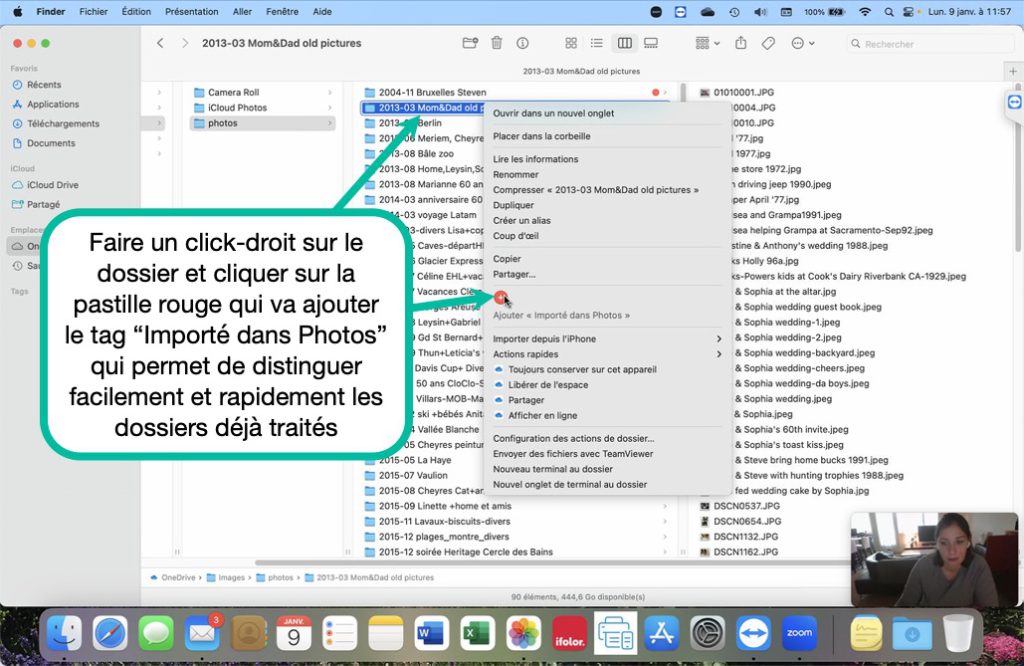
Task: Click the red tag dot in context menu
Action: click(501, 297)
